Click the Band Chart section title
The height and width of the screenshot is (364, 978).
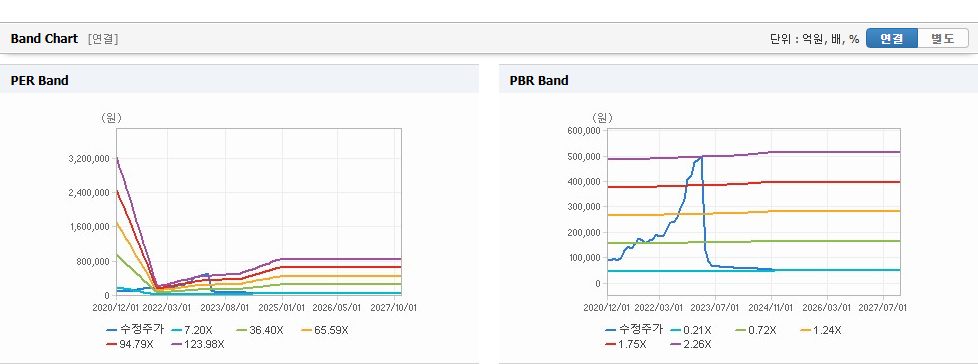tap(44, 39)
